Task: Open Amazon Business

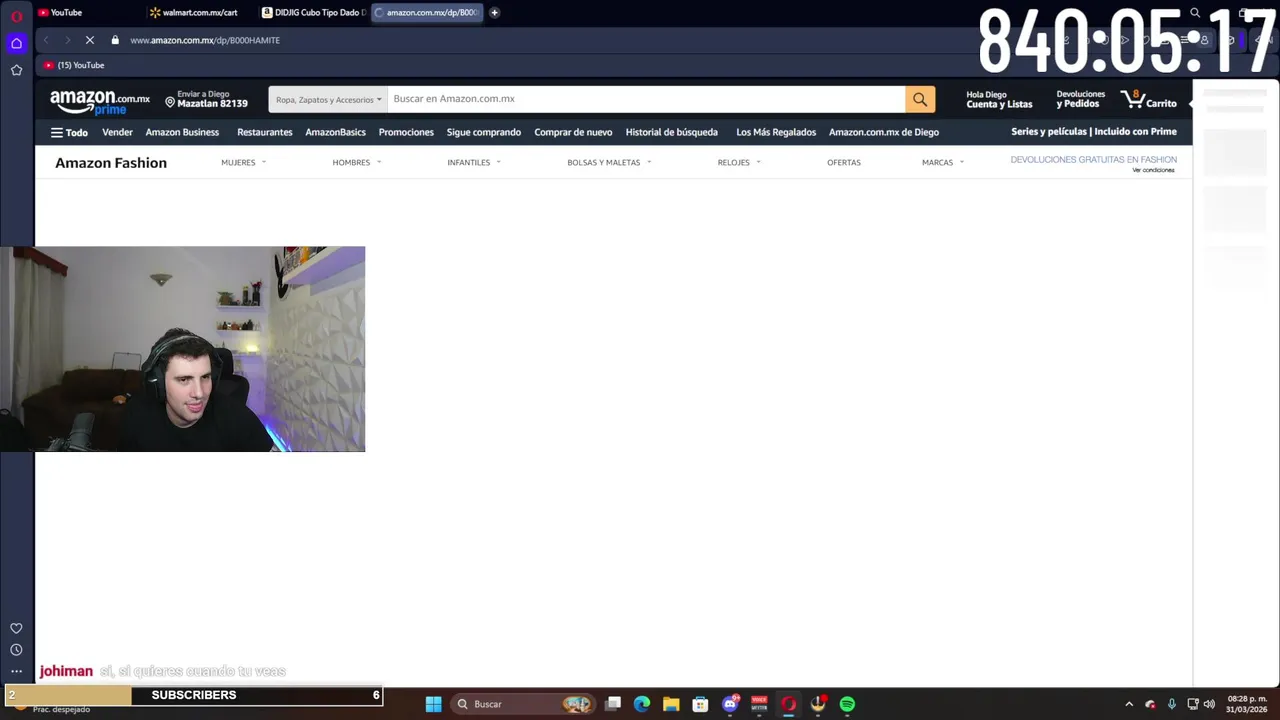Action: [x=182, y=132]
